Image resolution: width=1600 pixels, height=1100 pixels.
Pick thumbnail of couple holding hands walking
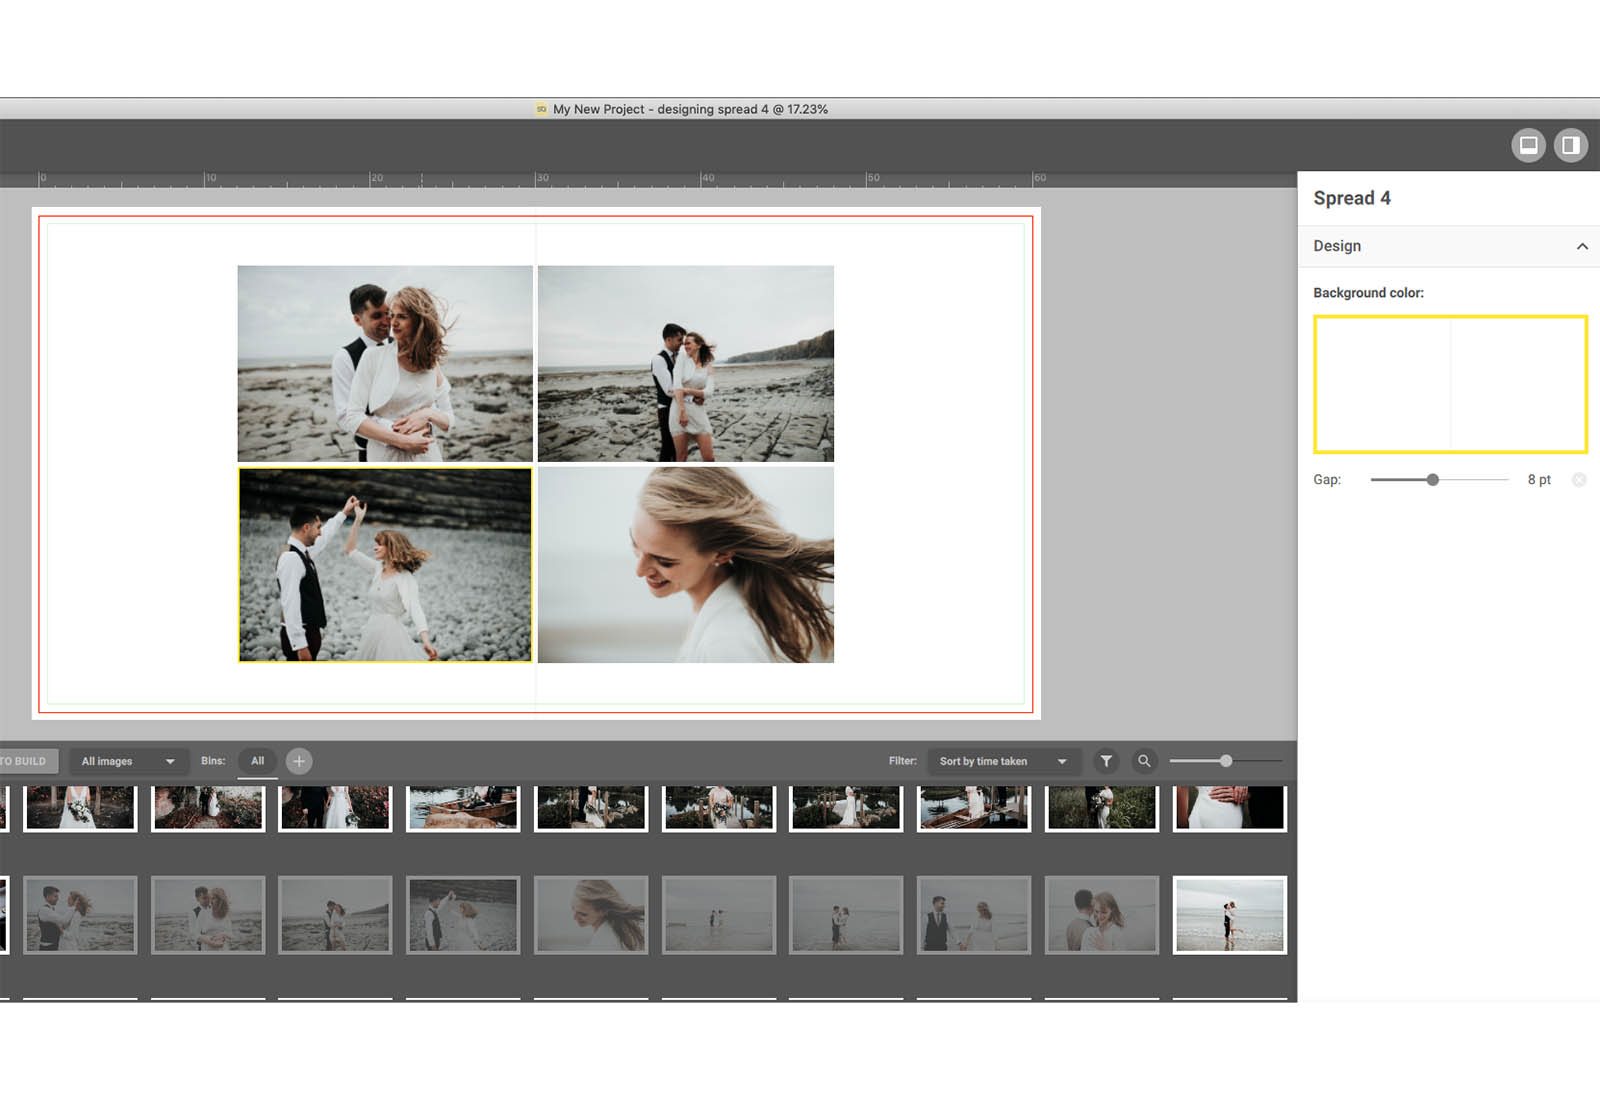point(974,915)
